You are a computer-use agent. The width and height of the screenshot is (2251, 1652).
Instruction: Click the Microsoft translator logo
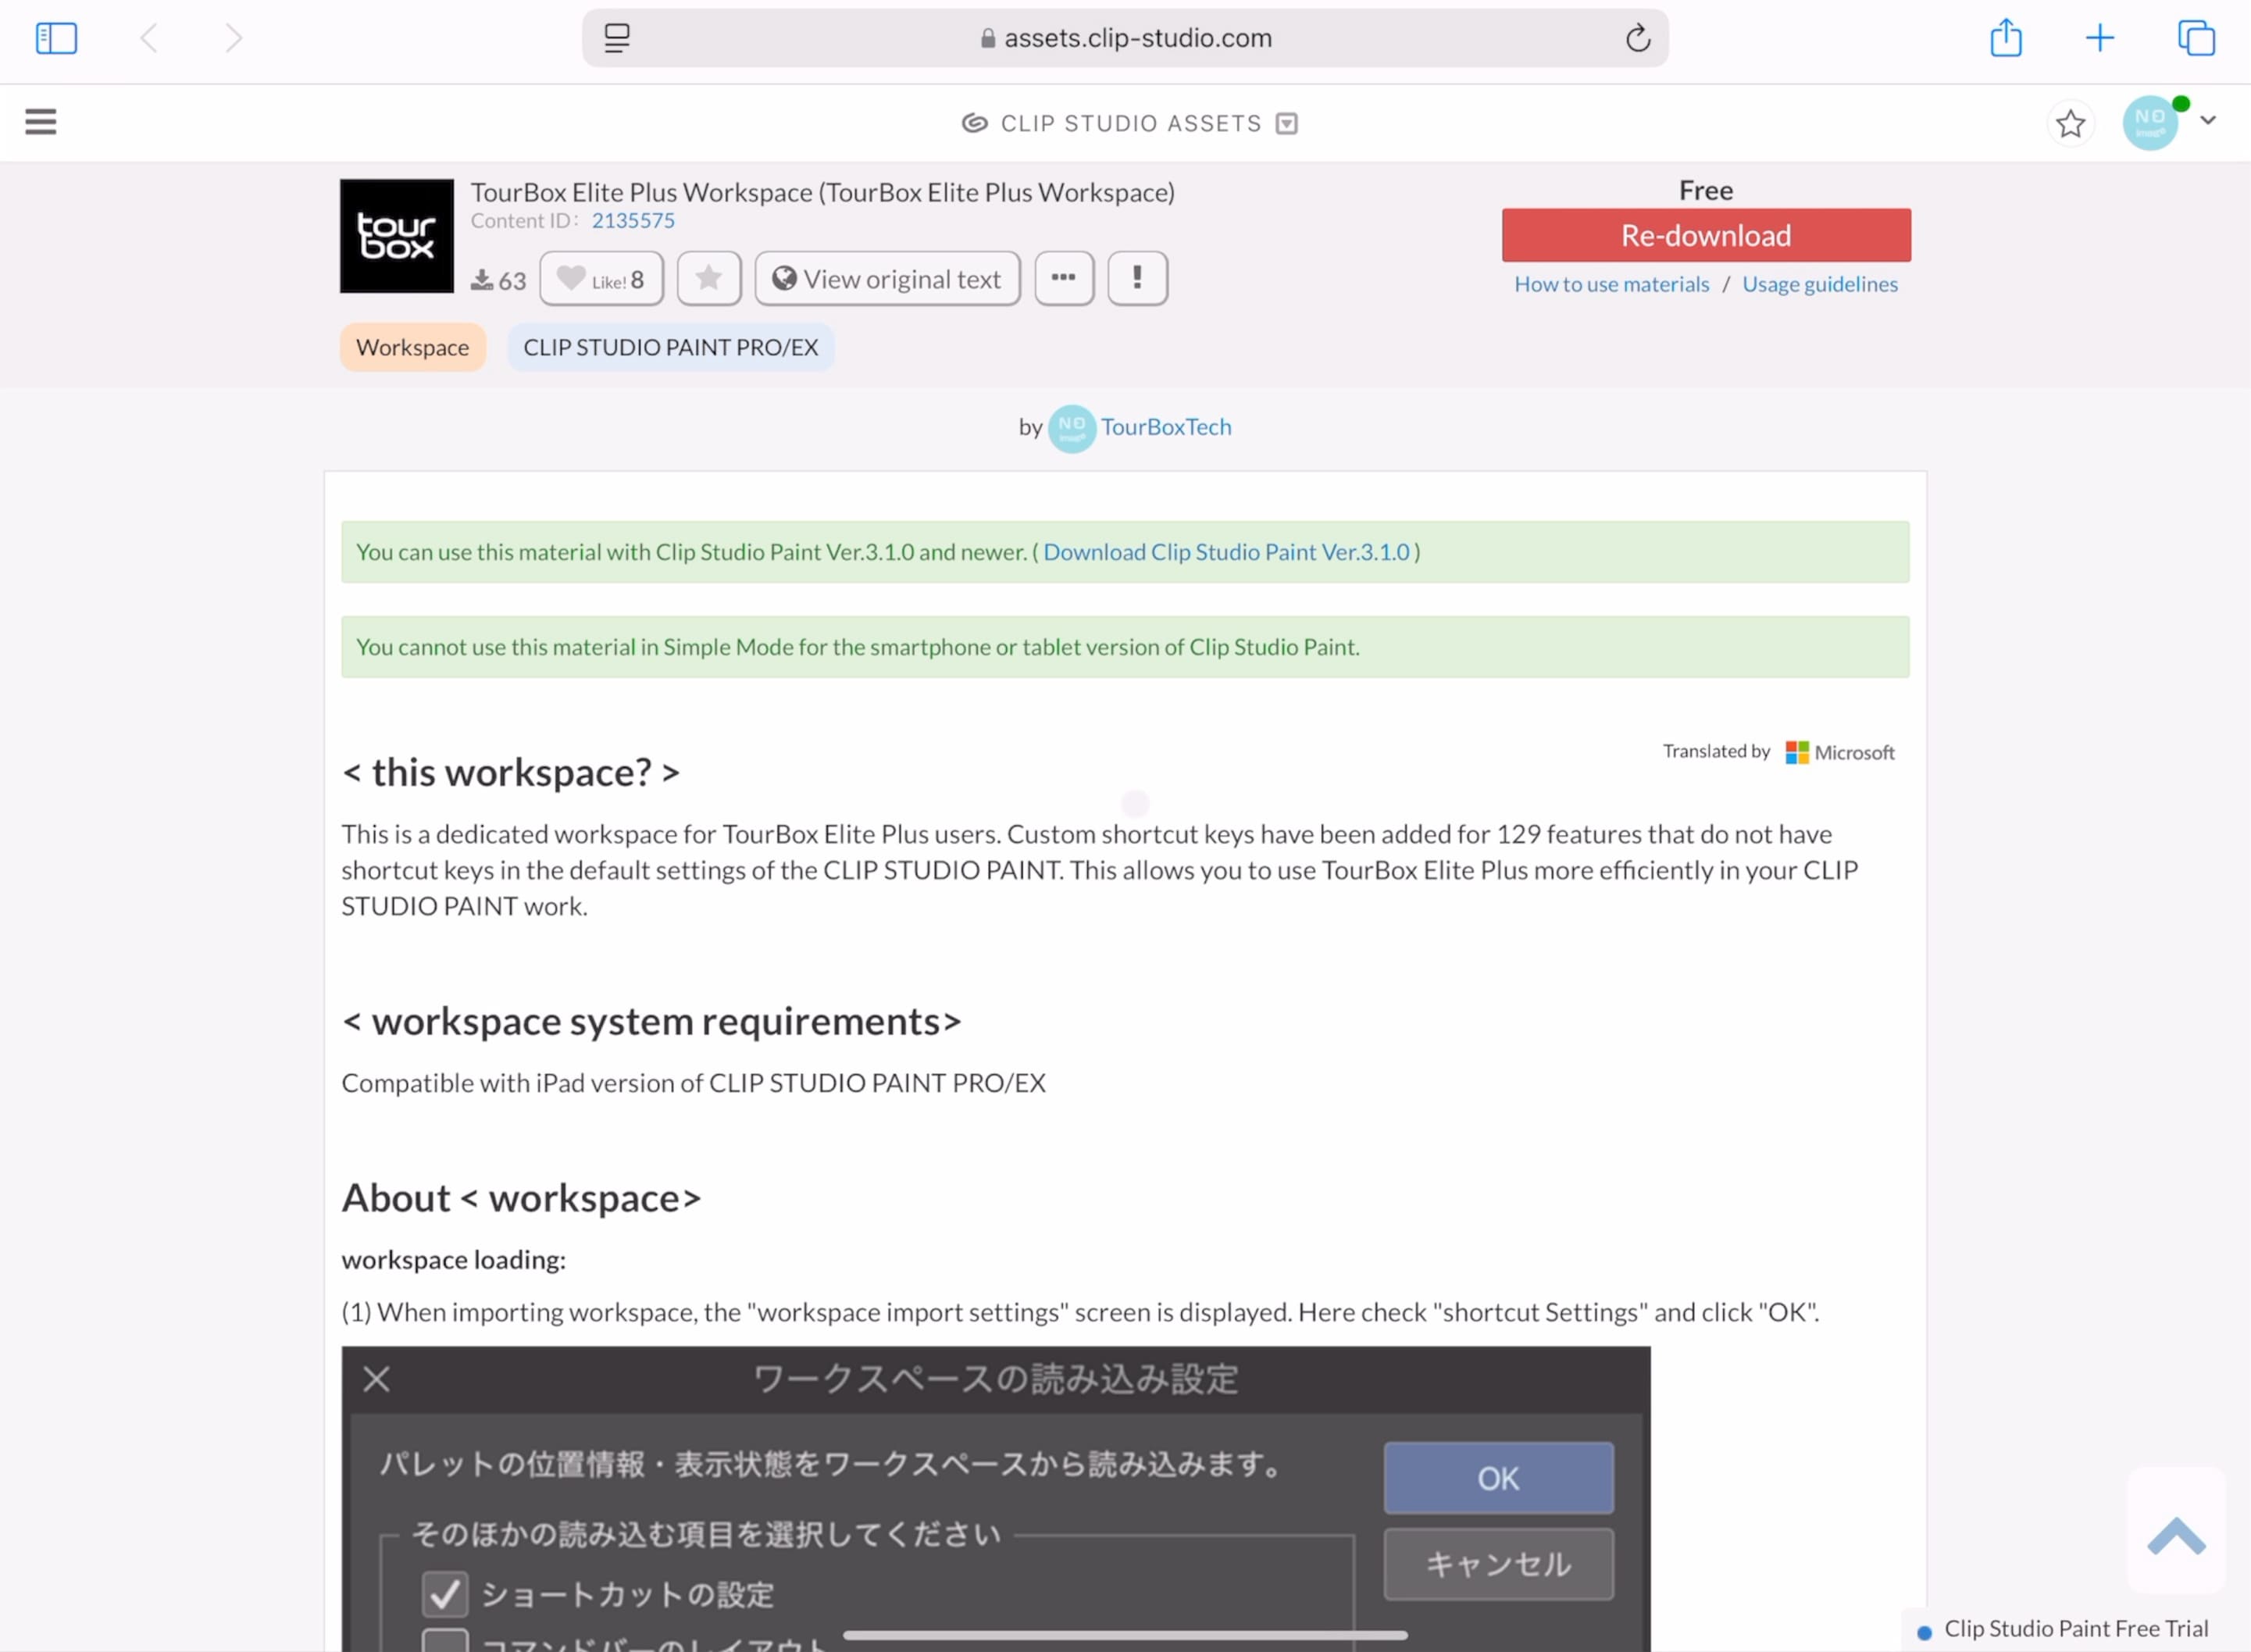pos(1839,752)
